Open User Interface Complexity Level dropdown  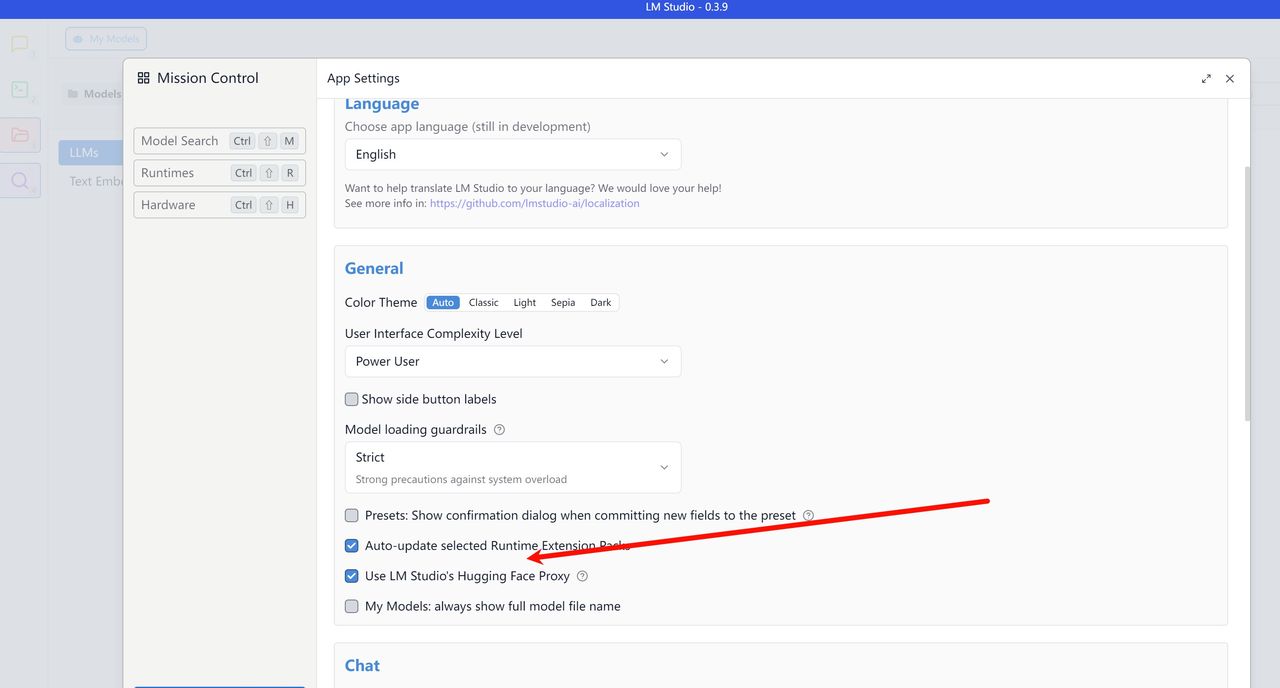[x=513, y=361]
